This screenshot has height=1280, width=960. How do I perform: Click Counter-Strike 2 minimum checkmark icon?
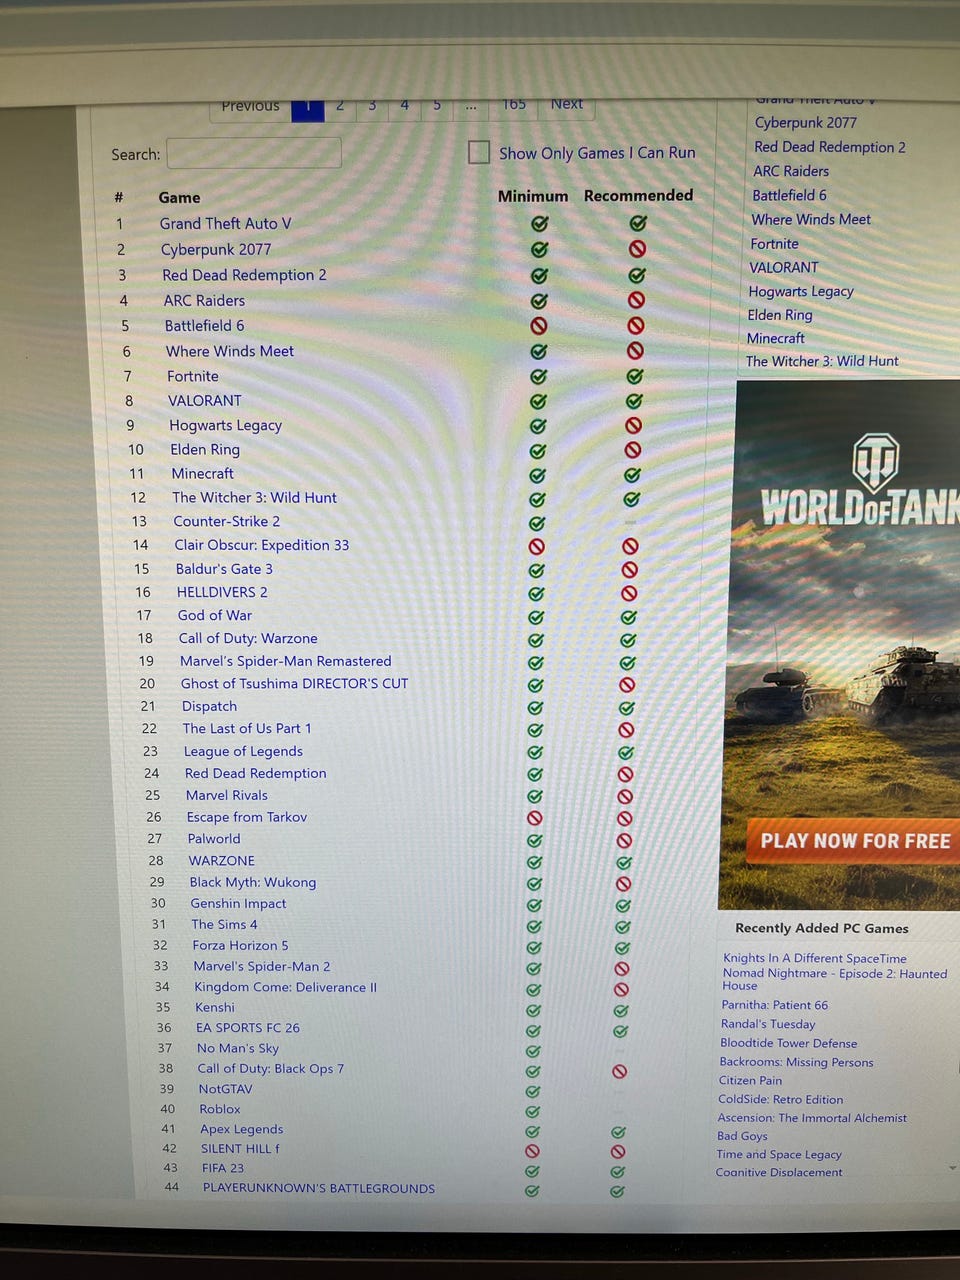pyautogui.click(x=537, y=523)
